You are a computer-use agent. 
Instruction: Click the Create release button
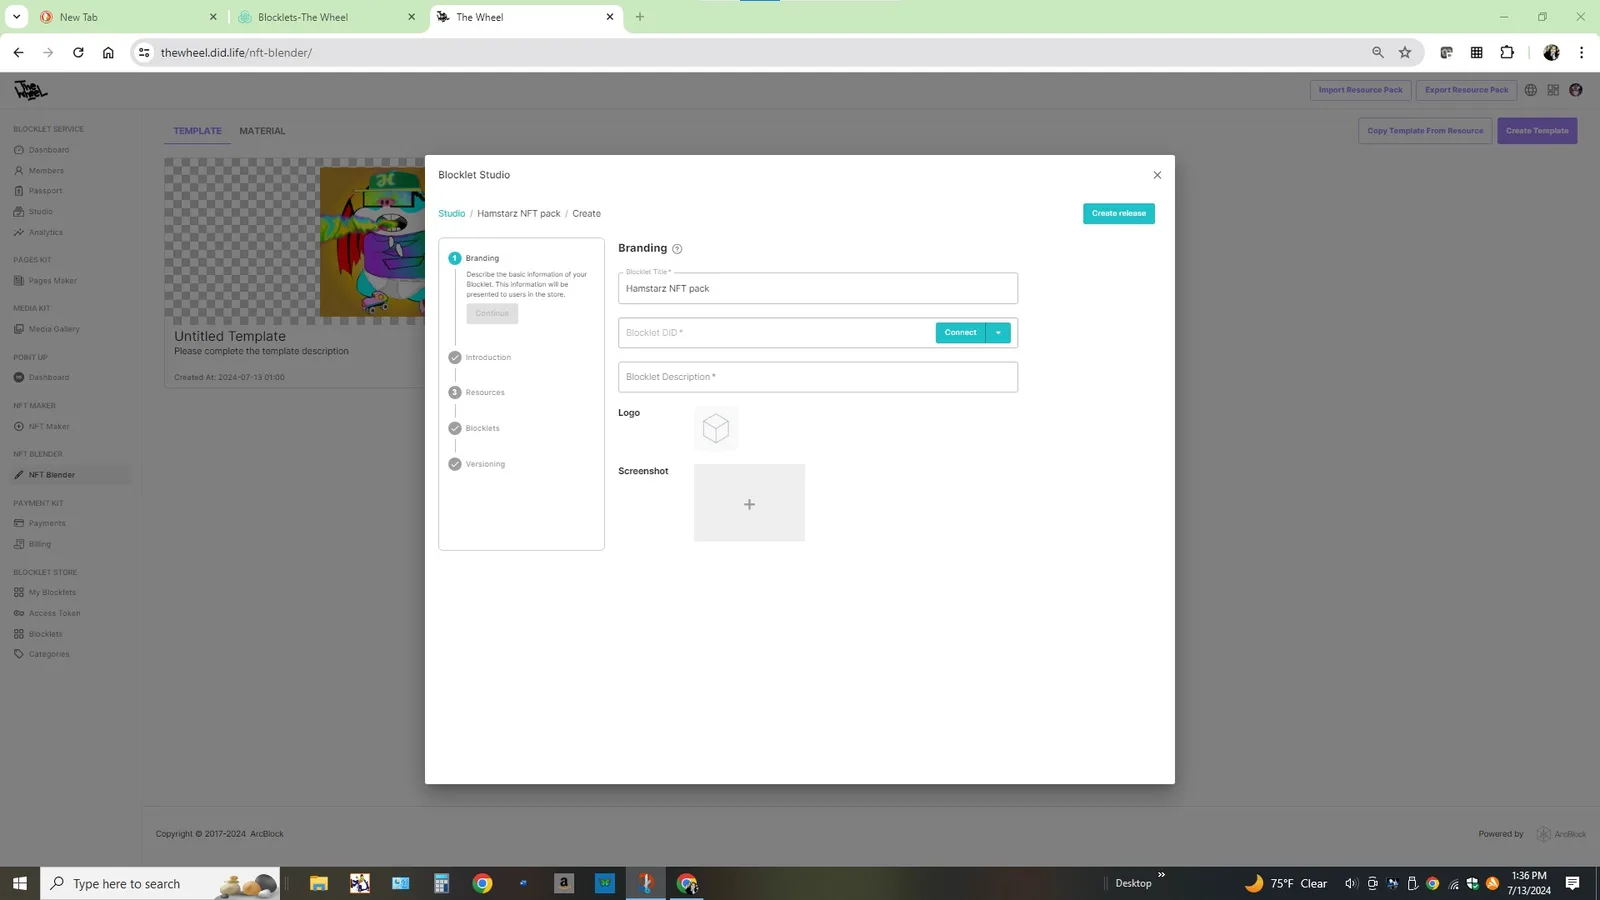pos(1119,214)
